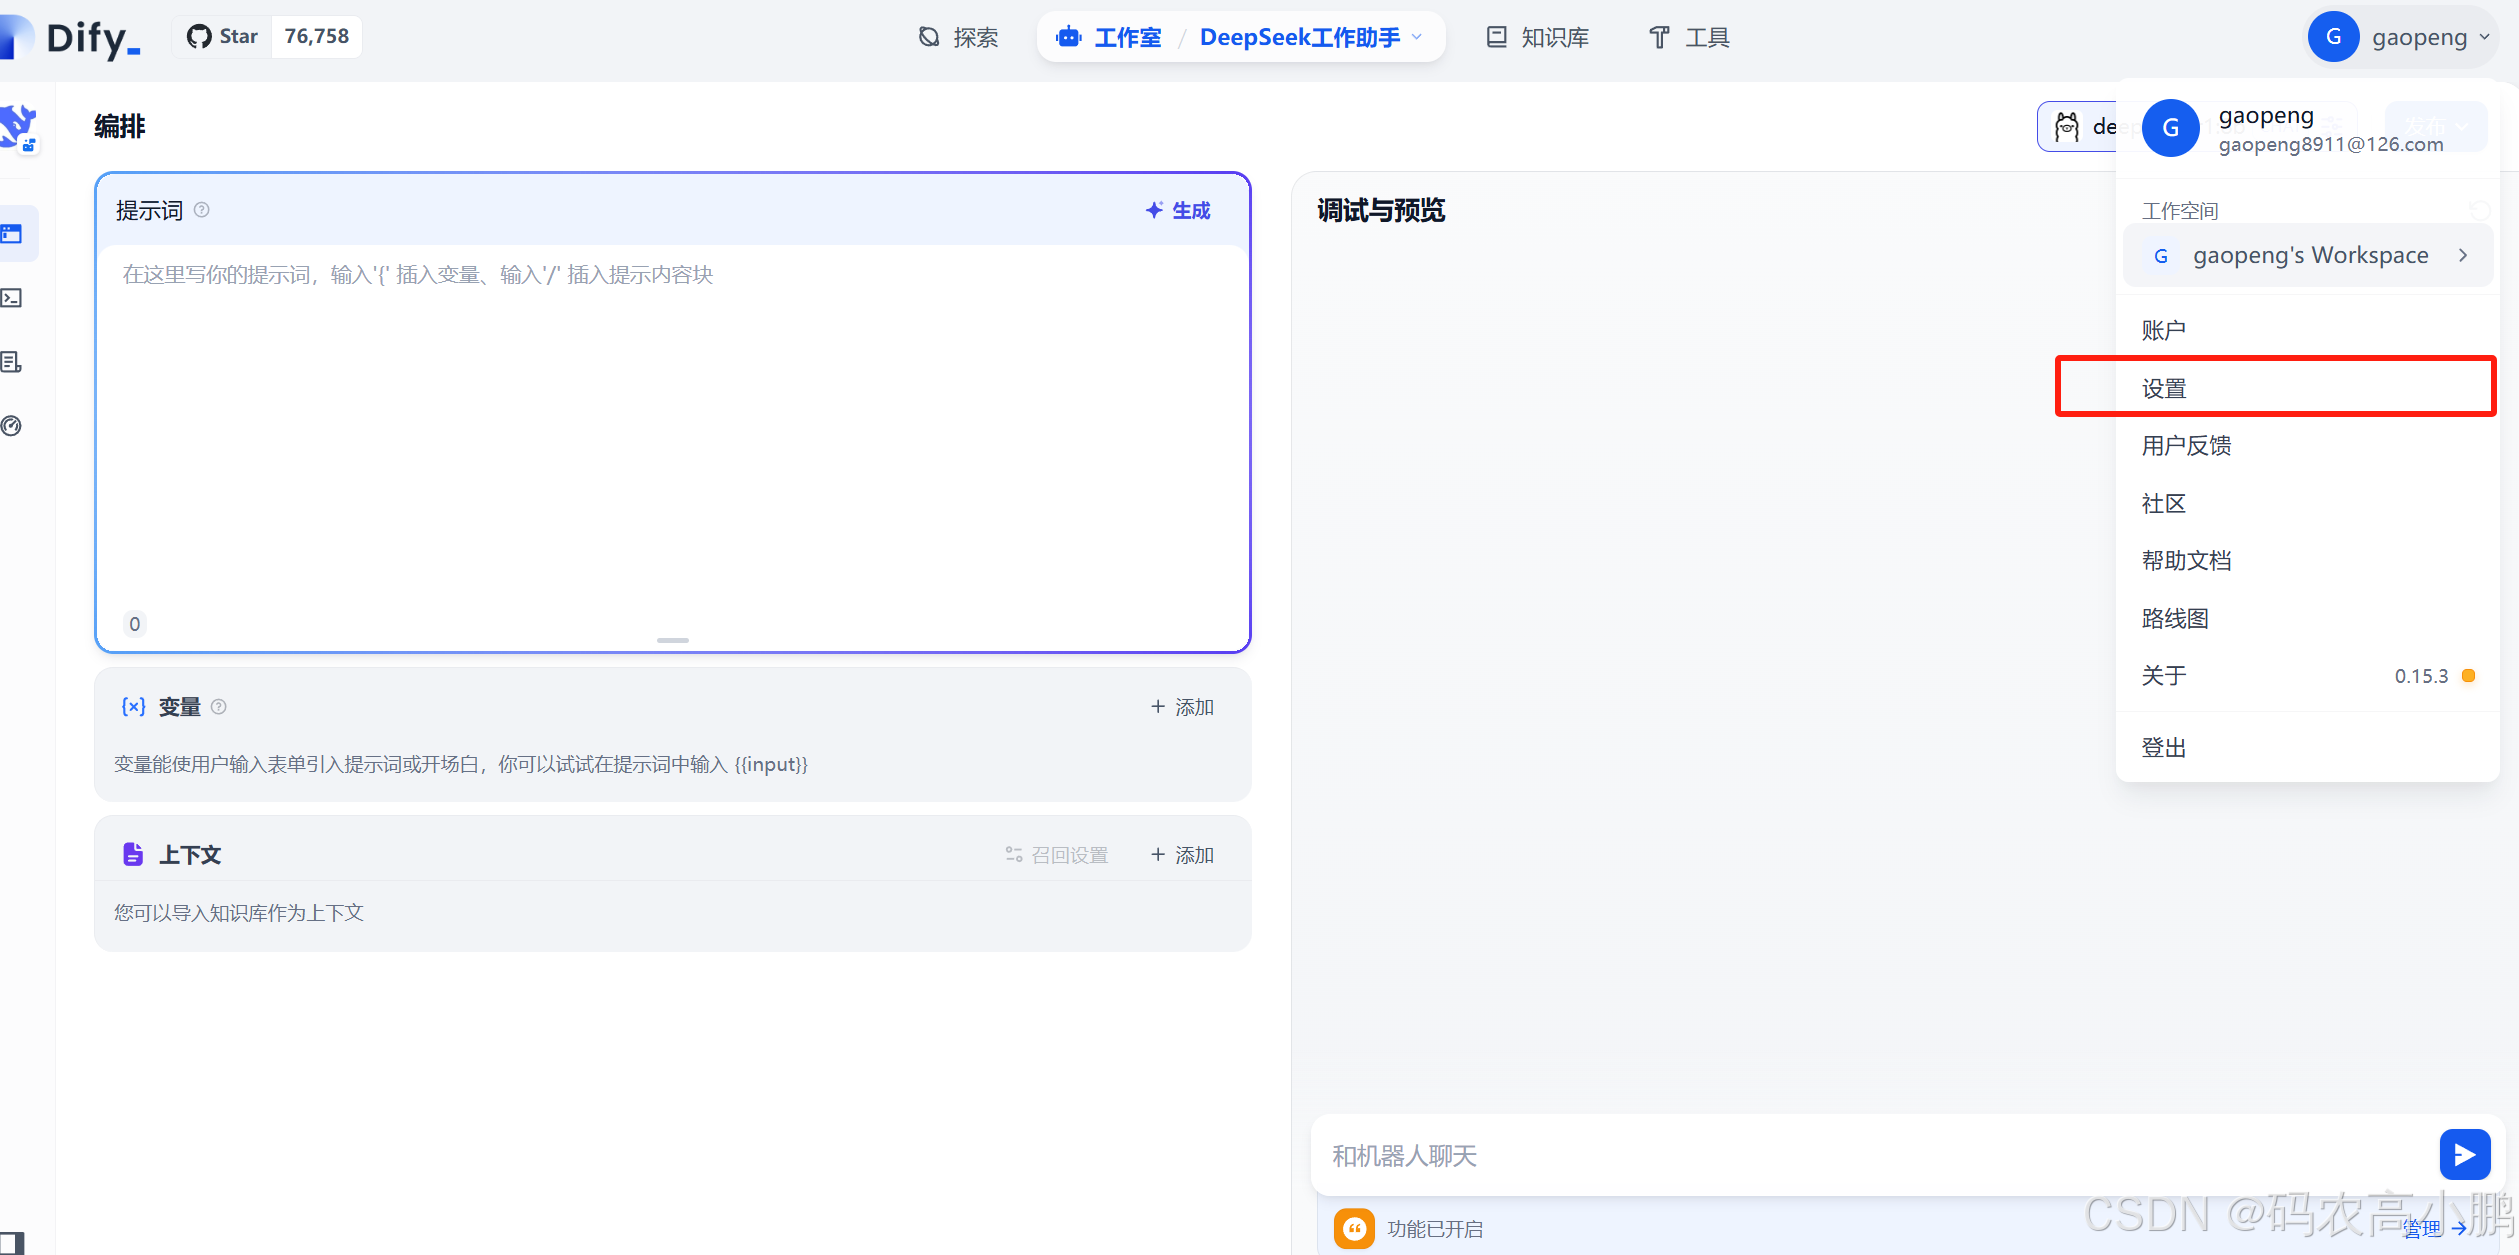Select 设置 from the account menu
The image size is (2519, 1255).
tap(2164, 388)
